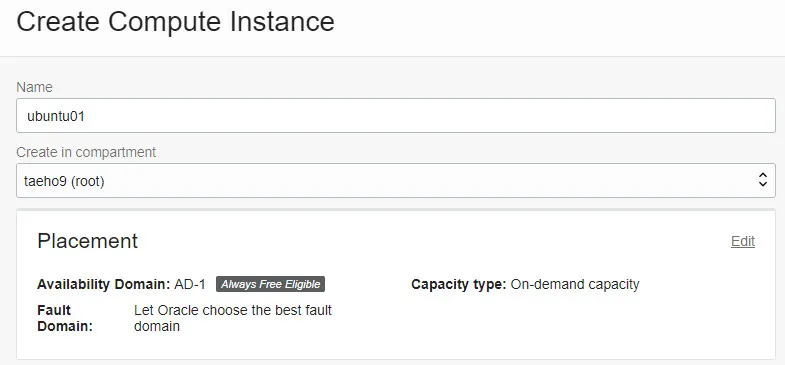Viewport: 785px width, 365px height.
Task: Click the Capacity type label
Action: [x=459, y=284]
